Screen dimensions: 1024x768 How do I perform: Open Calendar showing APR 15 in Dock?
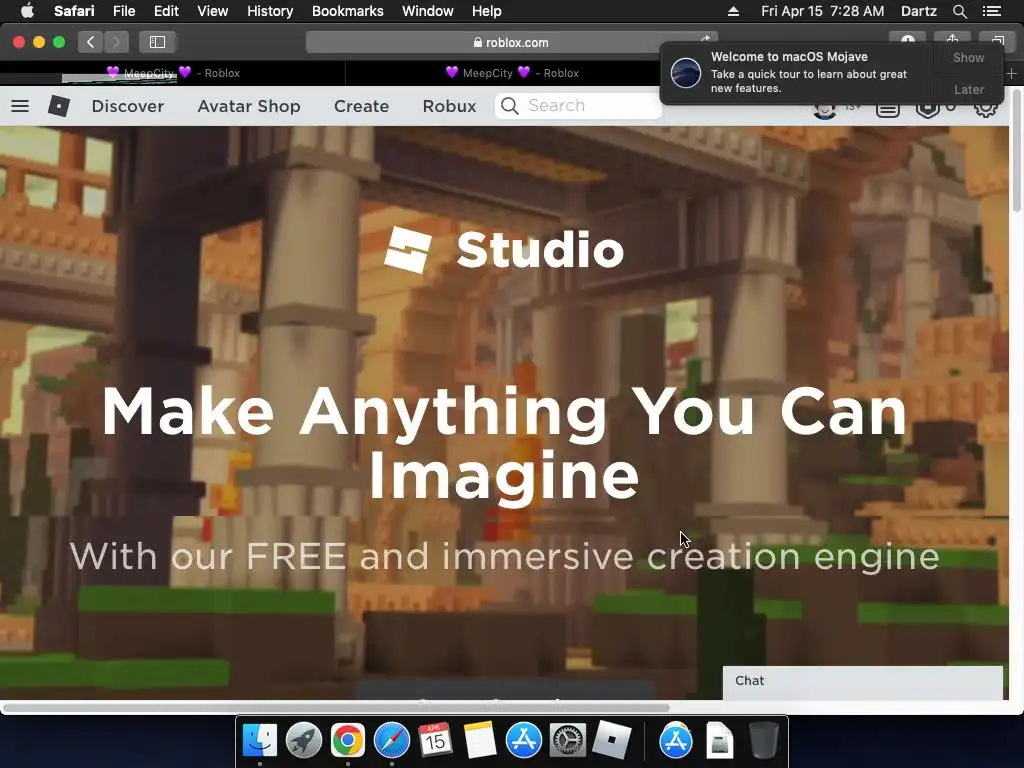click(436, 741)
